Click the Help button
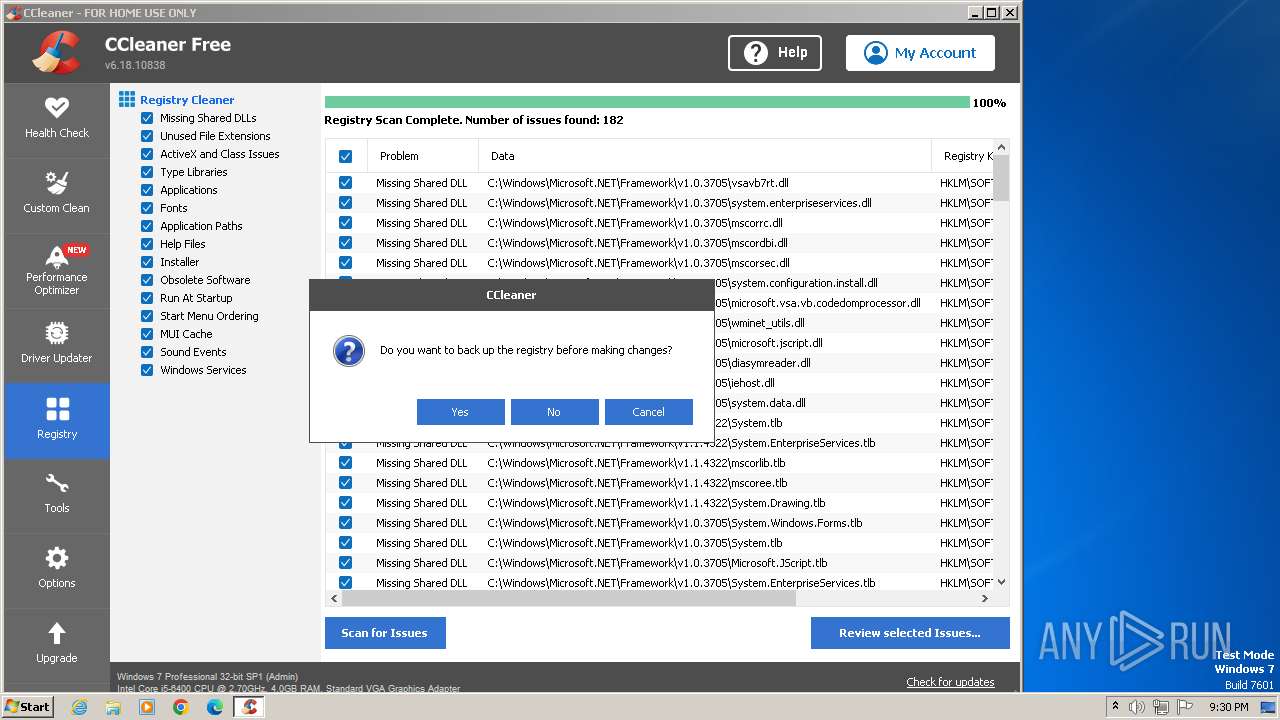This screenshot has height=720, width=1280. [x=775, y=53]
